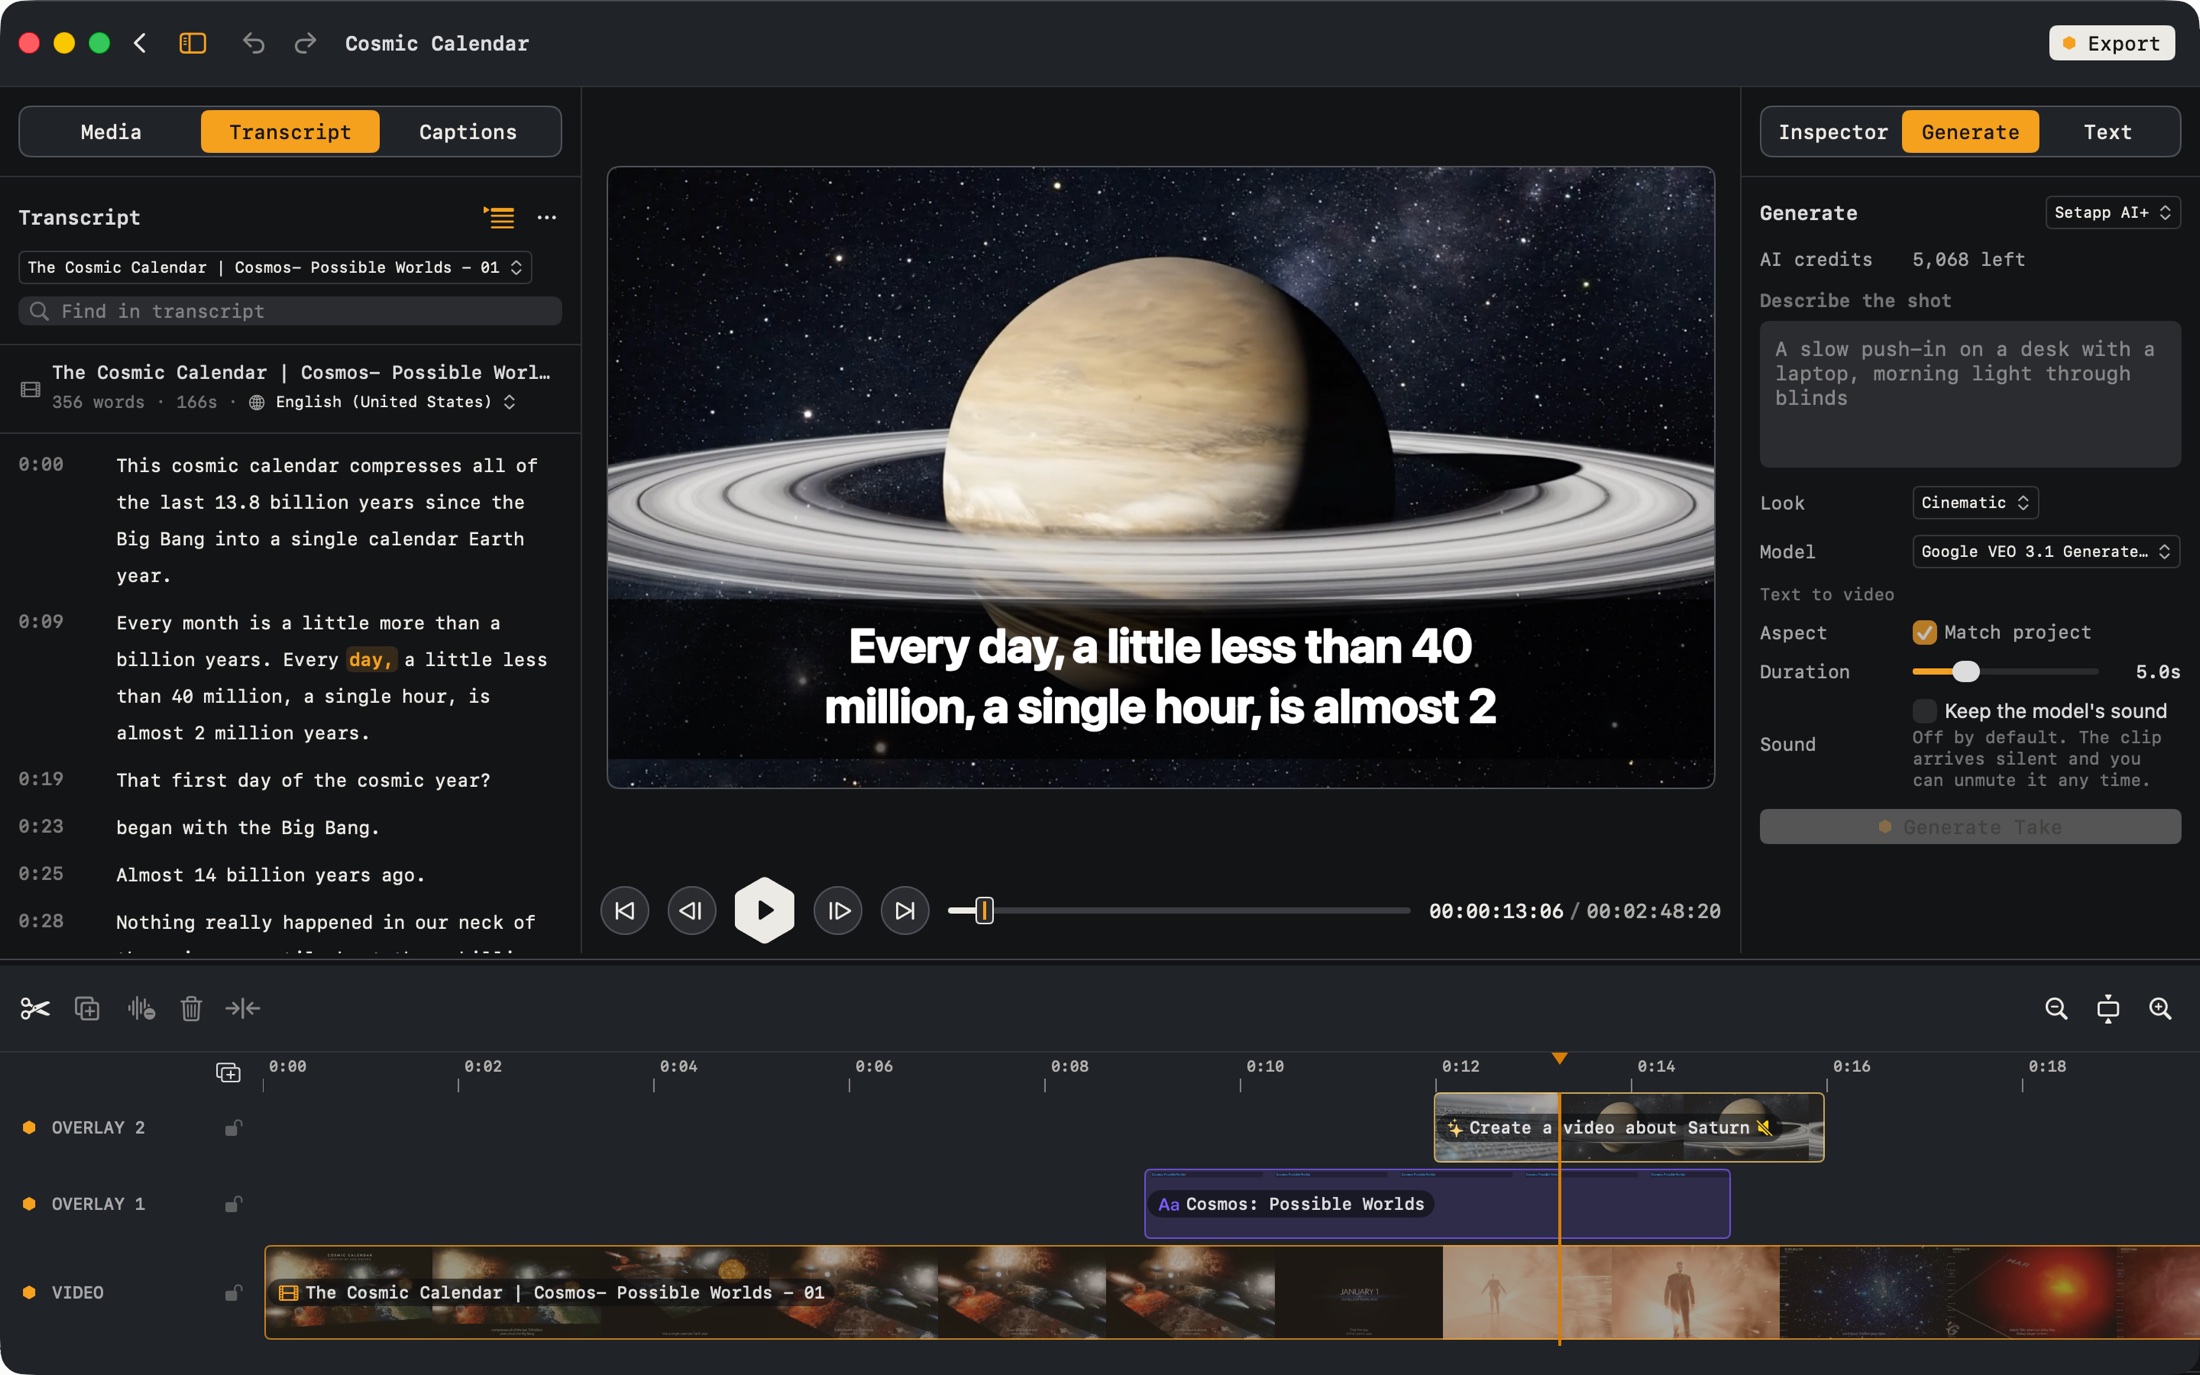The width and height of the screenshot is (2200, 1375).
Task: Zoom out the timeline
Action: pyautogui.click(x=2056, y=1008)
